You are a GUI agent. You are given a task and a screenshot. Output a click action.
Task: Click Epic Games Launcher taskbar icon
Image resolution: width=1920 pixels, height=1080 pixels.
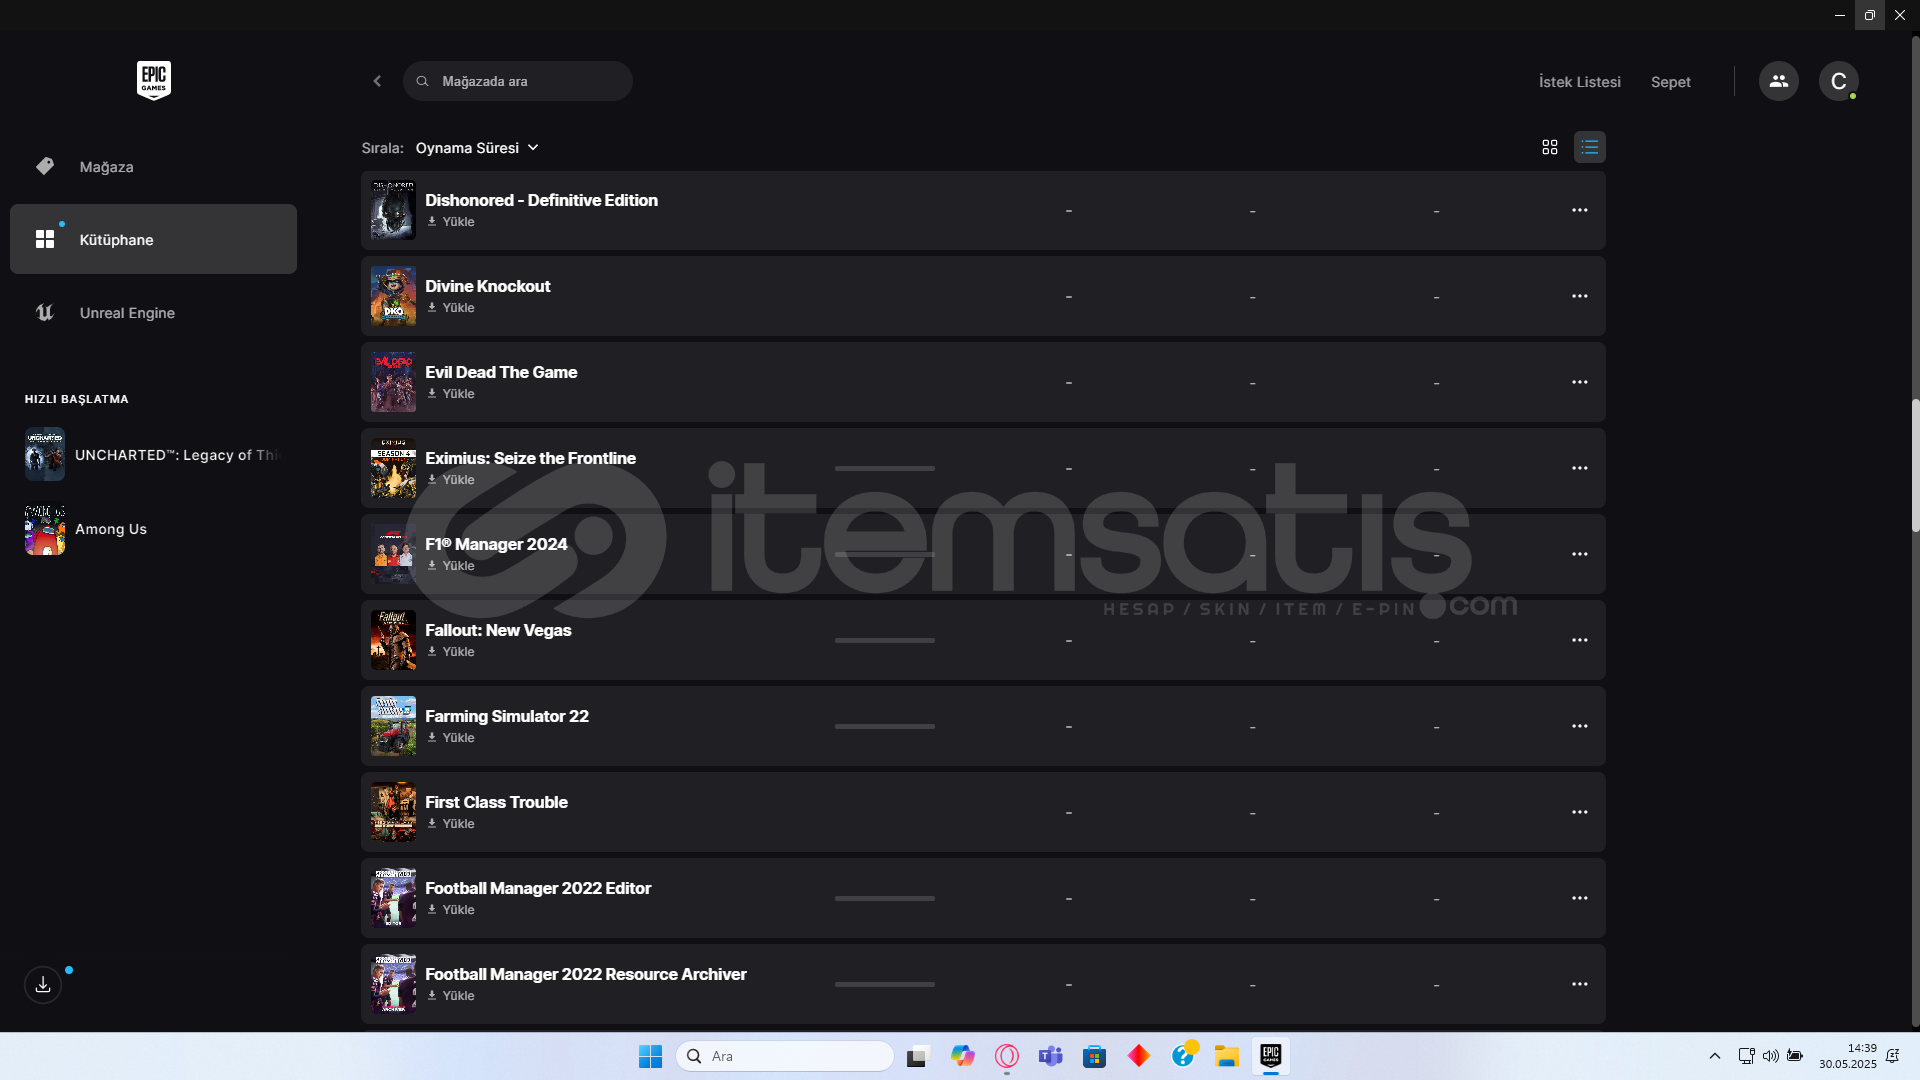pyautogui.click(x=1271, y=1056)
